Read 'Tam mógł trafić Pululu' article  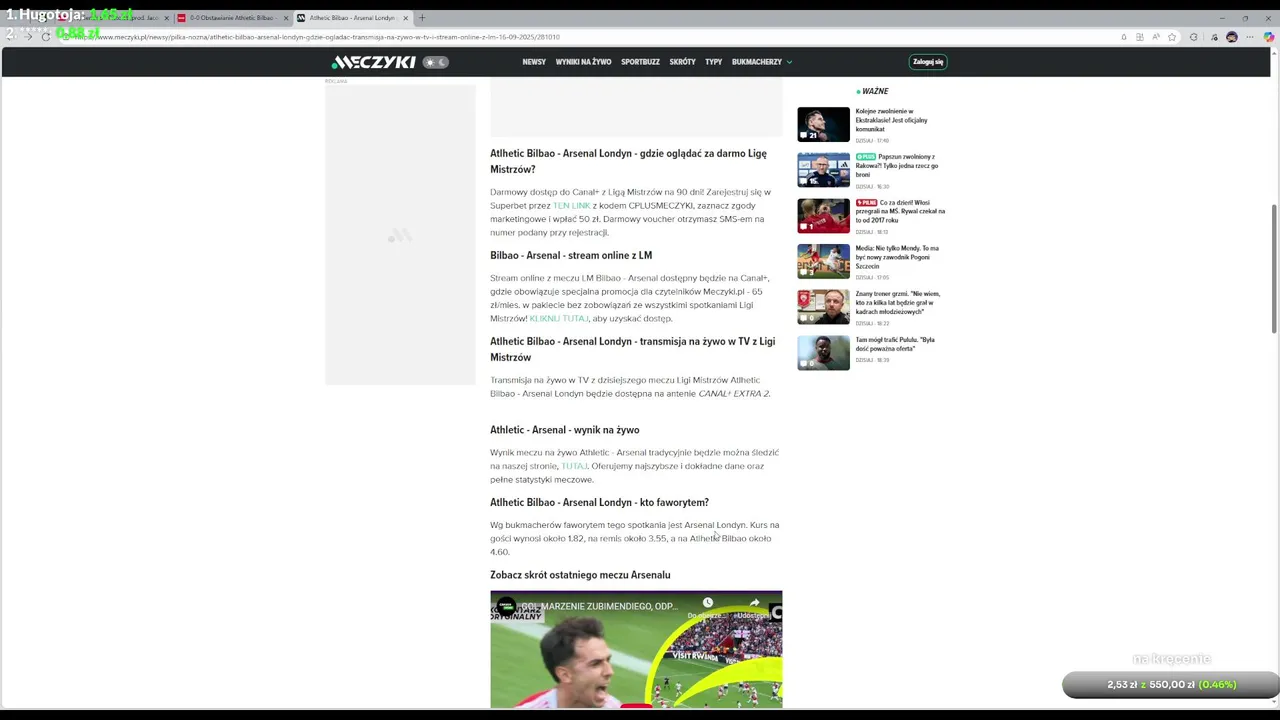[x=895, y=344]
